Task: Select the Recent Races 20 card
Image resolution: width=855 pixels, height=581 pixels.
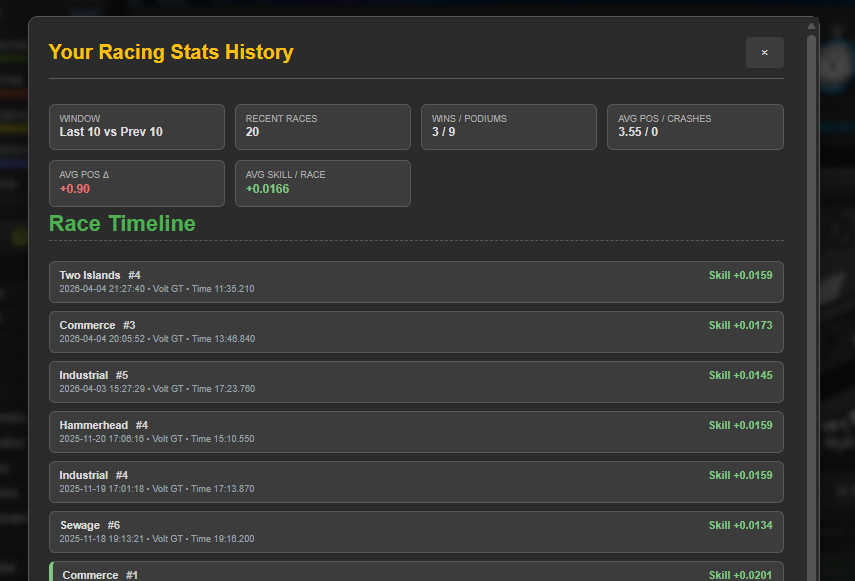Action: tap(323, 127)
